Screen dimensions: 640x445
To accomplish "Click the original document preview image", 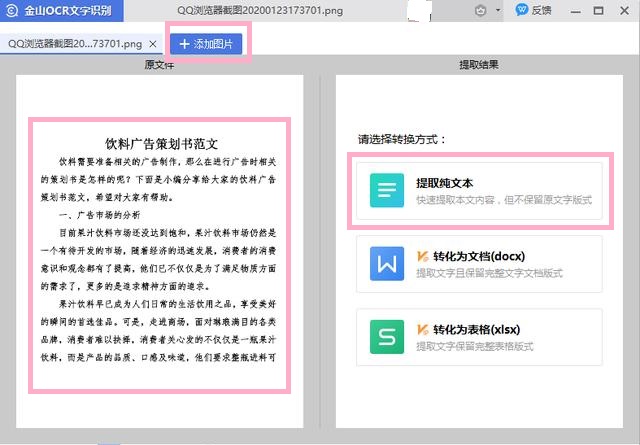I will click(x=160, y=256).
